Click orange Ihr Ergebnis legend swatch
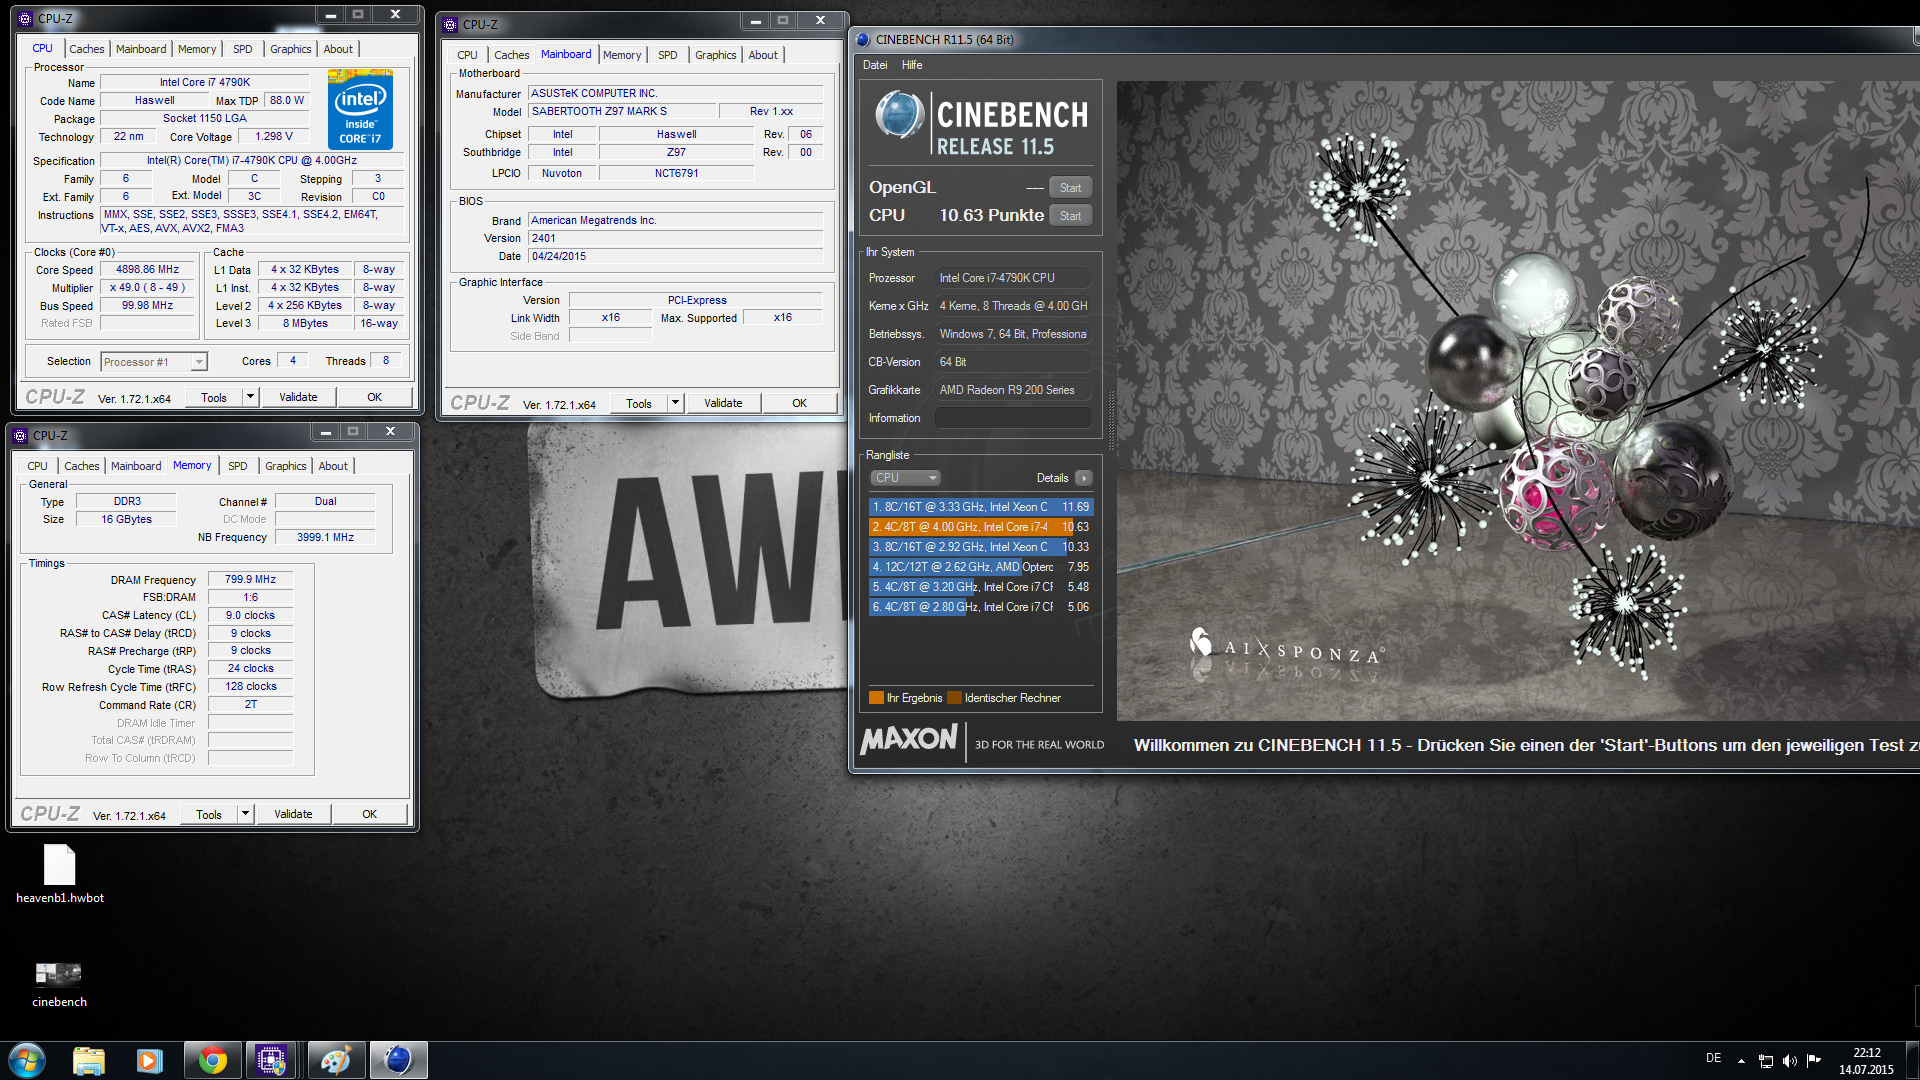The height and width of the screenshot is (1080, 1920). [x=876, y=698]
